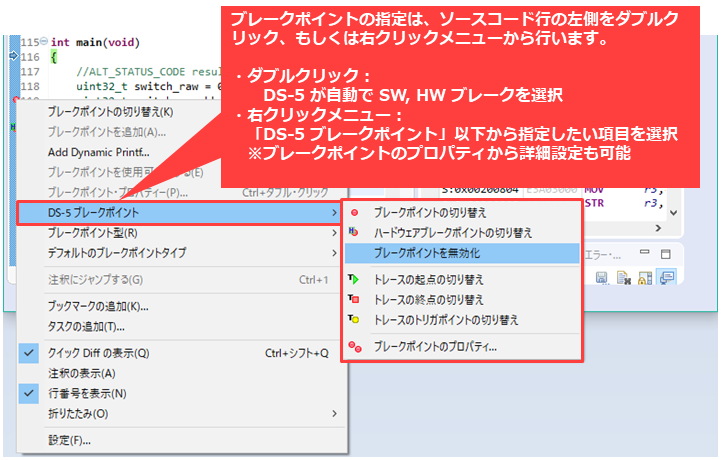Viewport: 721px width, 460px height.
Task: Open ブレークポイントのプロパティ entry
Action: pos(462,346)
